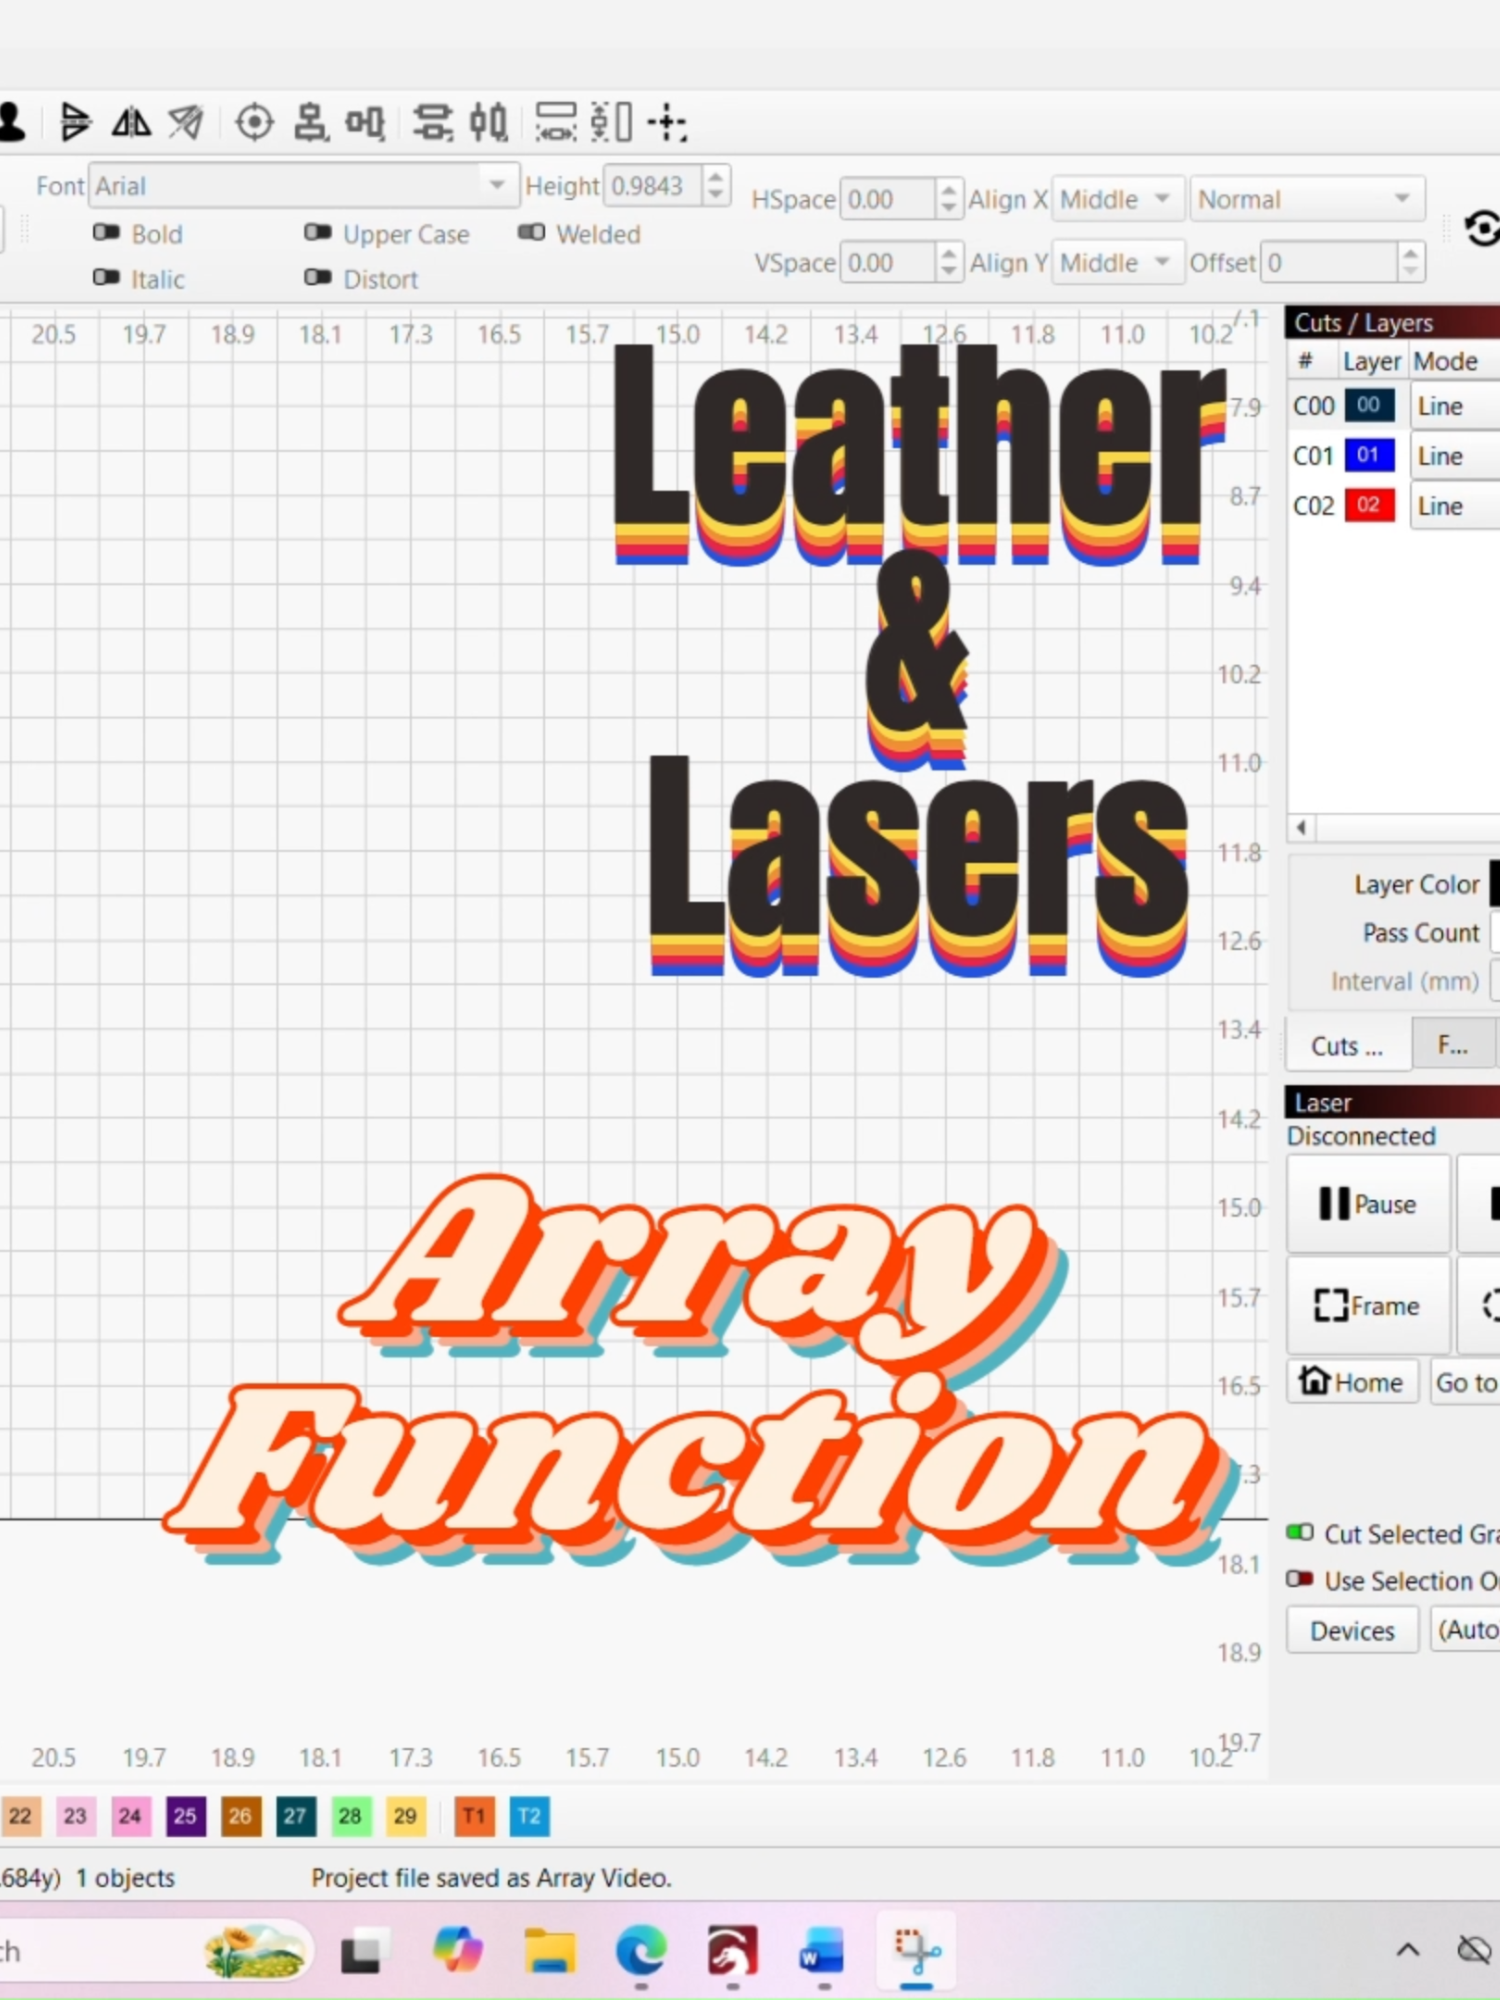
Task: Click the Devices button
Action: [x=1352, y=1630]
